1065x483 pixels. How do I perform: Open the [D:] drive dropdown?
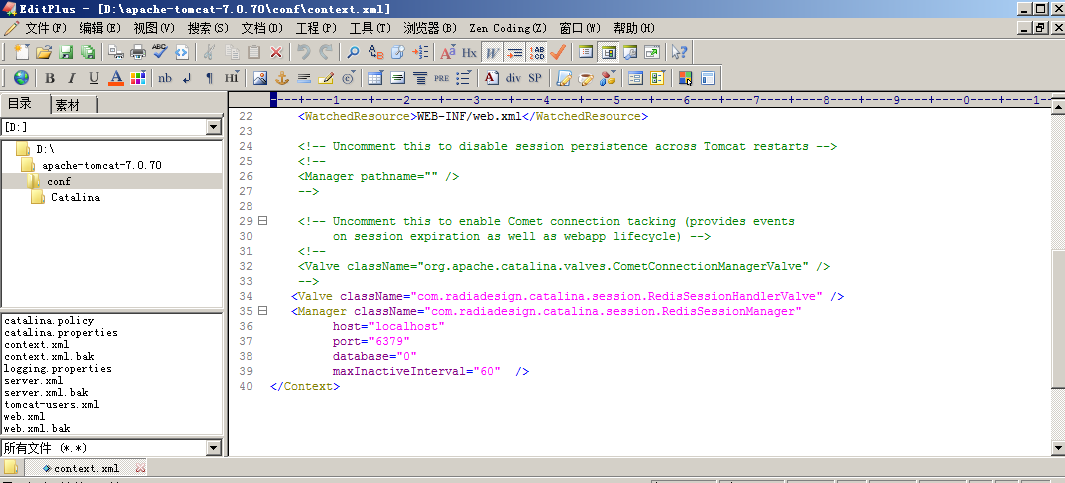click(x=214, y=127)
